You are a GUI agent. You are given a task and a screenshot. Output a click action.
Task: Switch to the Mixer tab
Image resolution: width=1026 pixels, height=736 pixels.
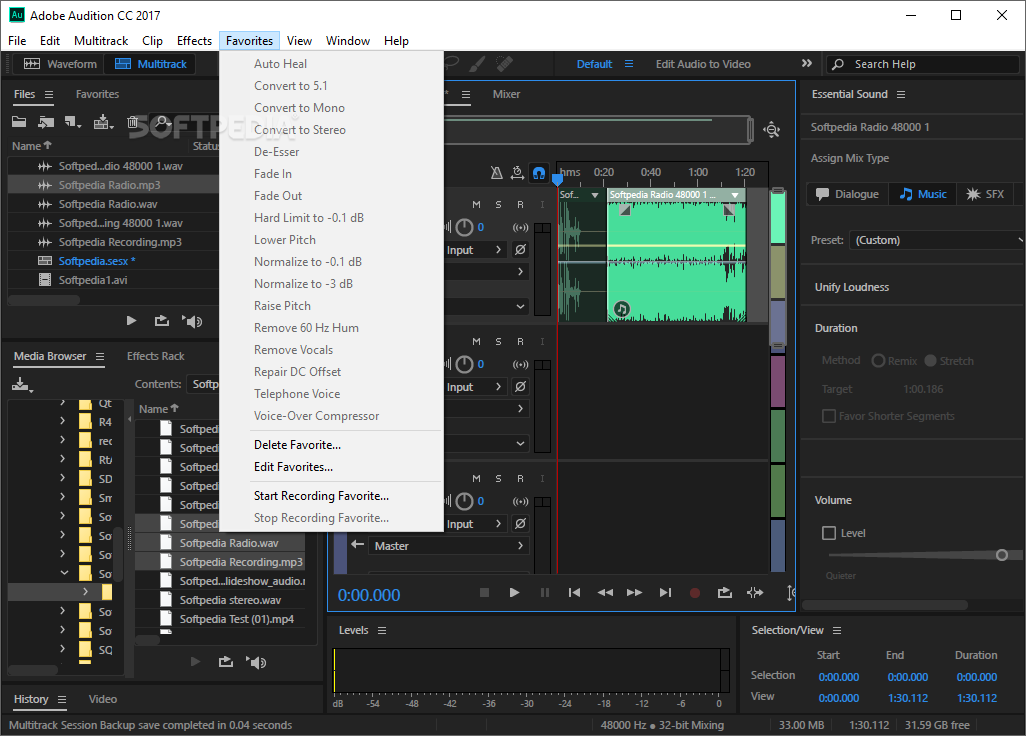pyautogui.click(x=506, y=94)
